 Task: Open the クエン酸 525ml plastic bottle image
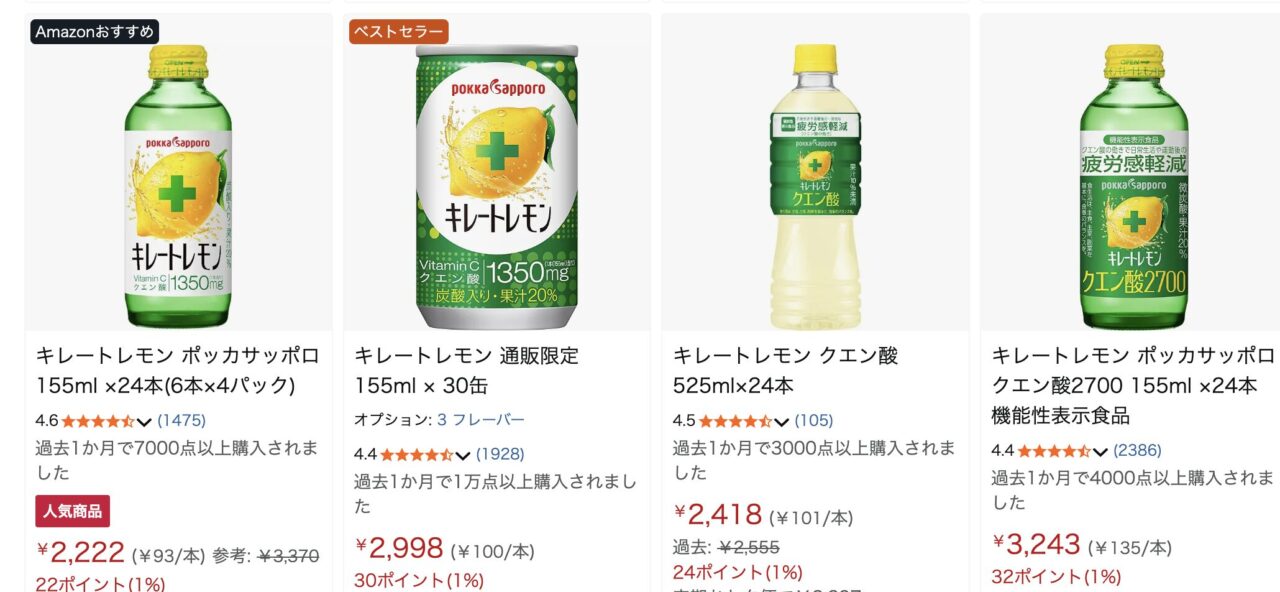click(815, 186)
